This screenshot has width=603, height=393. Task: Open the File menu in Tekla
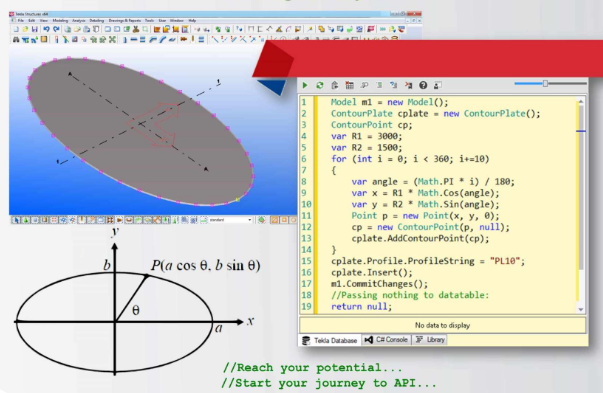[20, 20]
